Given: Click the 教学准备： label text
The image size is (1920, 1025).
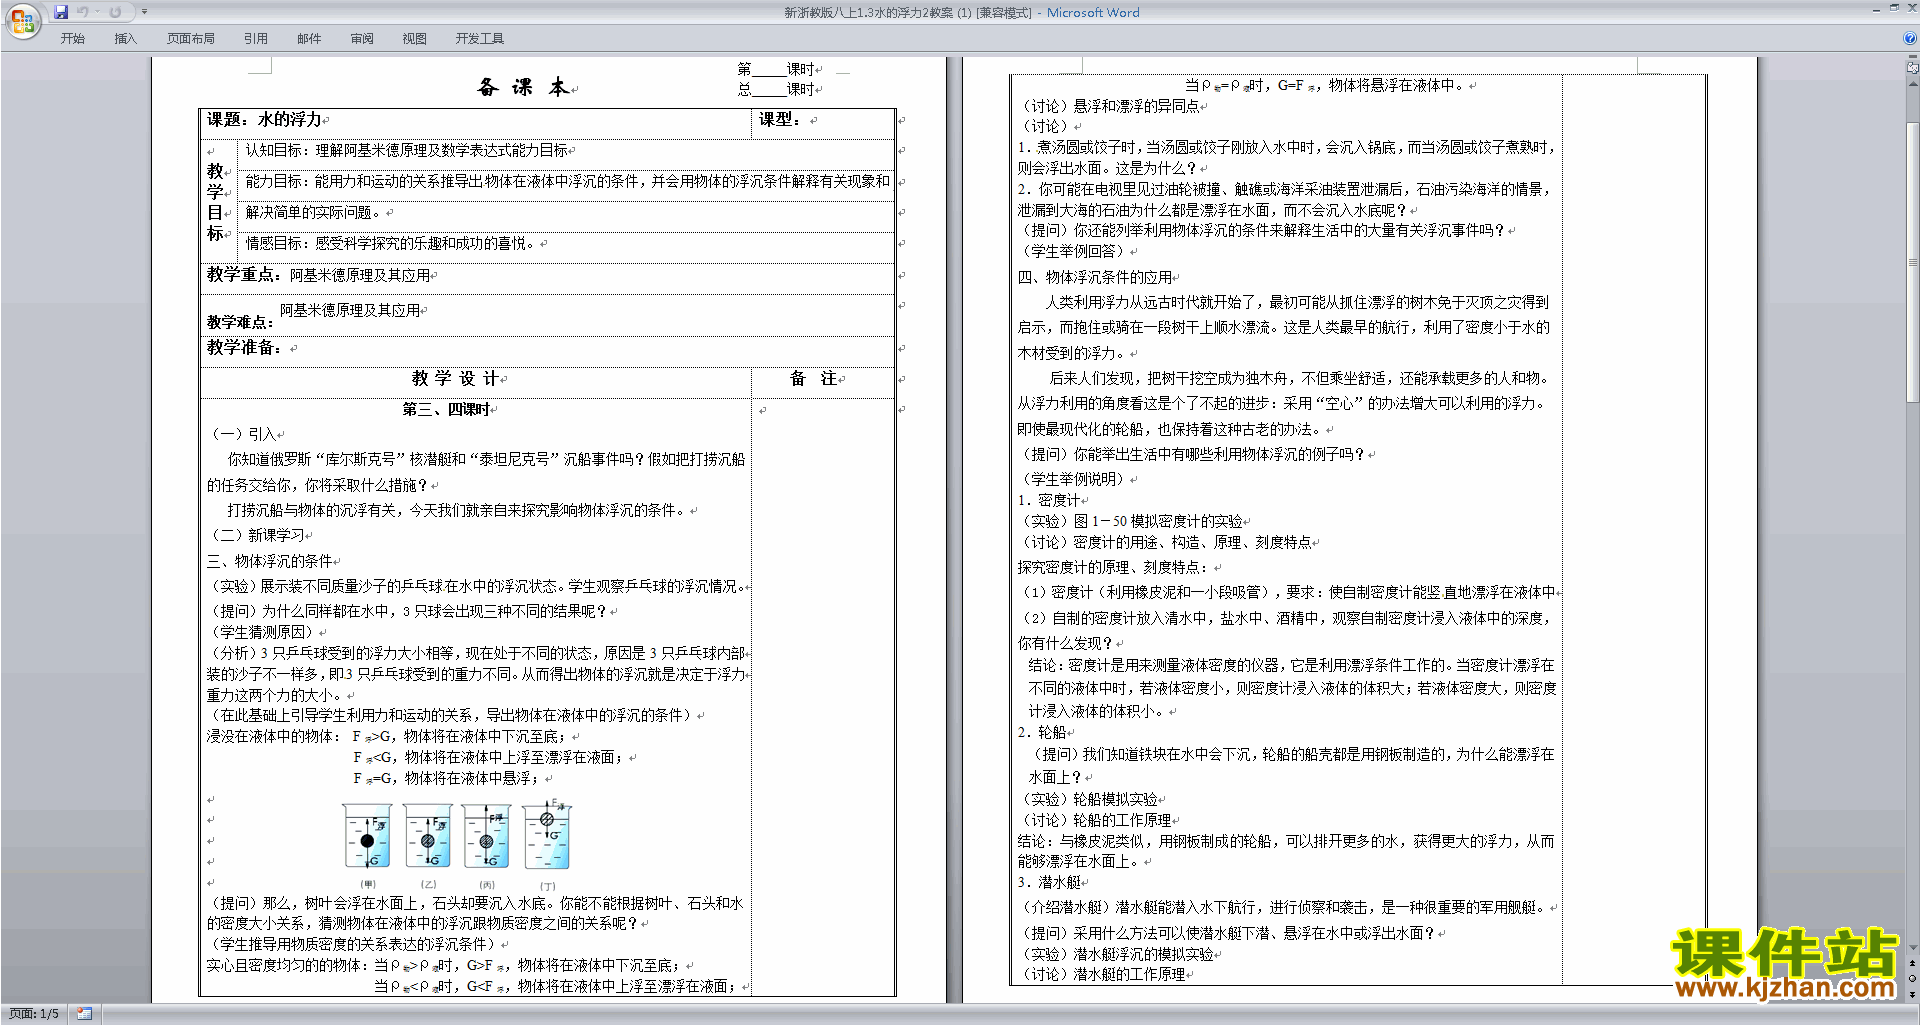Looking at the screenshot, I should coord(245,348).
